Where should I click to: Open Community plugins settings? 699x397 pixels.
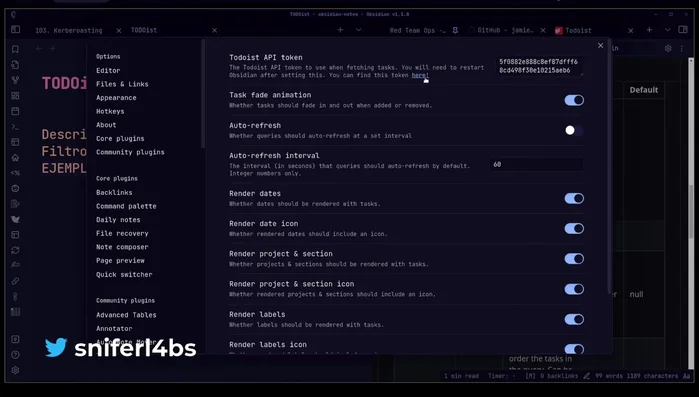[130, 152]
